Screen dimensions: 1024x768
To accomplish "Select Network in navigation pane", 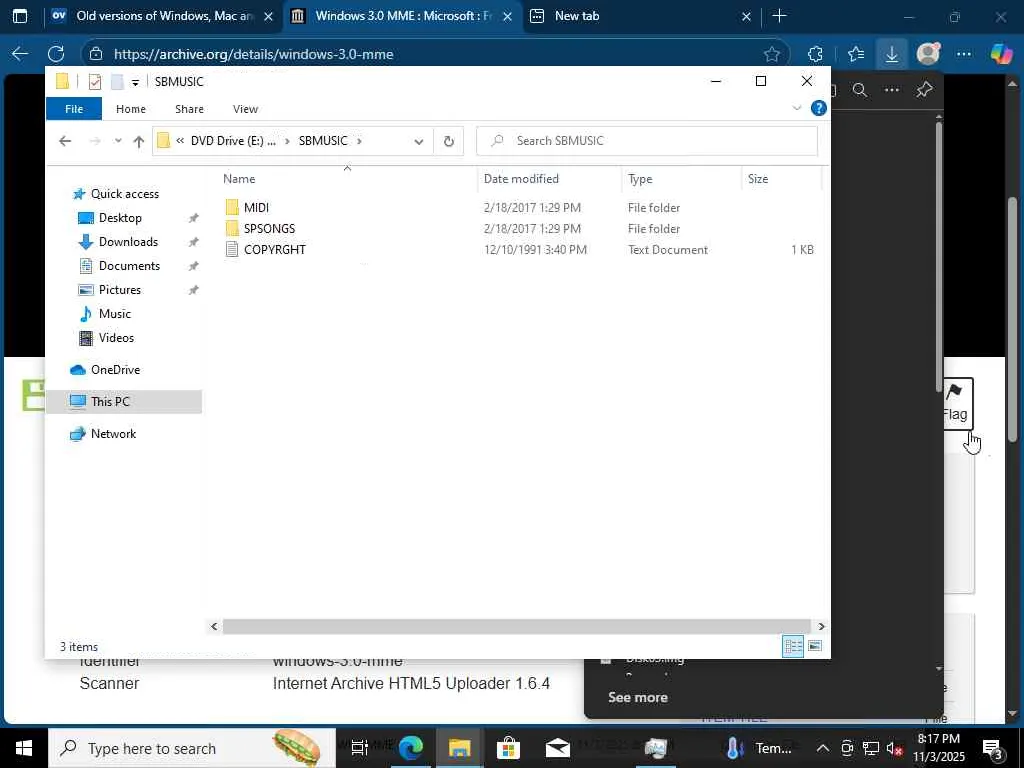I will 113,434.
